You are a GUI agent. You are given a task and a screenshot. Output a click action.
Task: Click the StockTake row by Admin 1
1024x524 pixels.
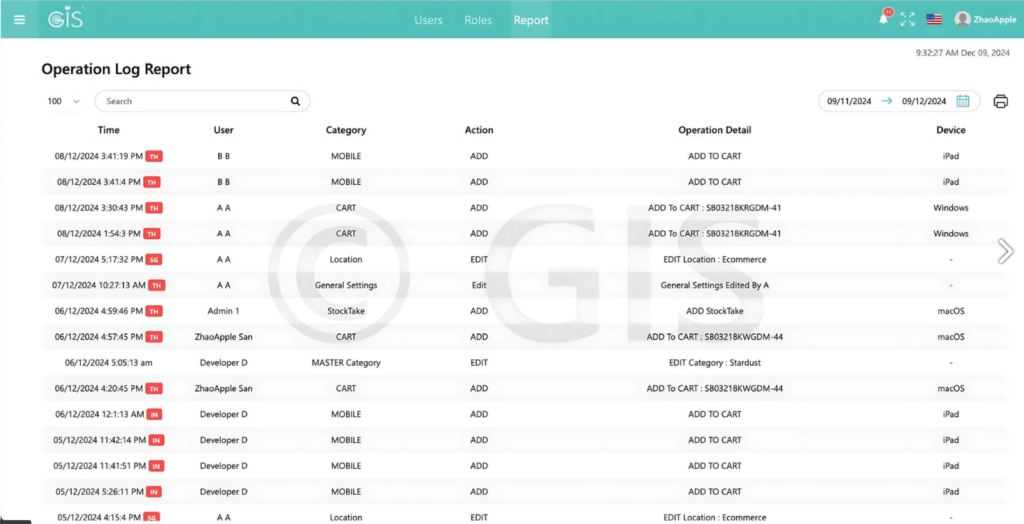click(346, 311)
